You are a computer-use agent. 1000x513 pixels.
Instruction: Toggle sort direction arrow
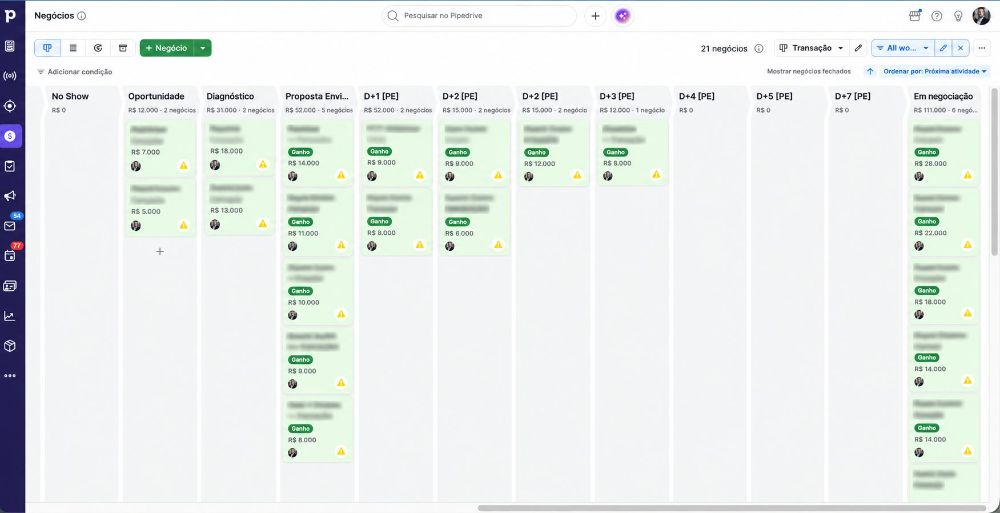coord(870,71)
